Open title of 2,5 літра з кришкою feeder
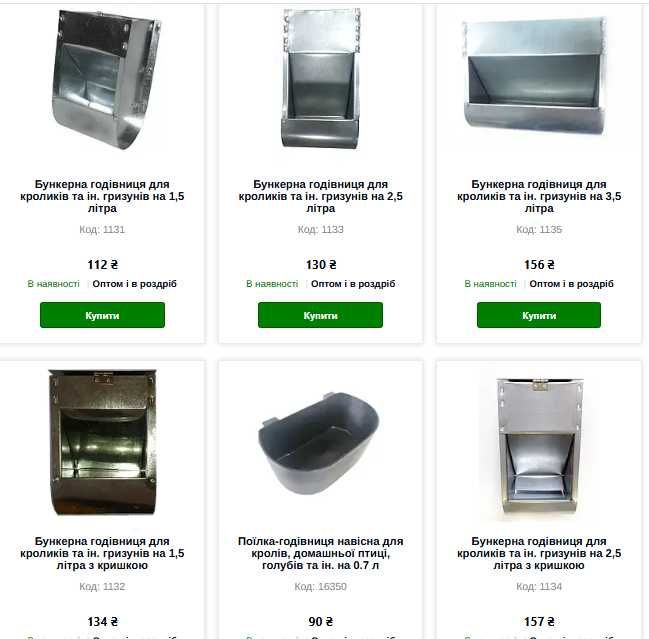The width and height of the screenshot is (649, 639). (x=539, y=553)
